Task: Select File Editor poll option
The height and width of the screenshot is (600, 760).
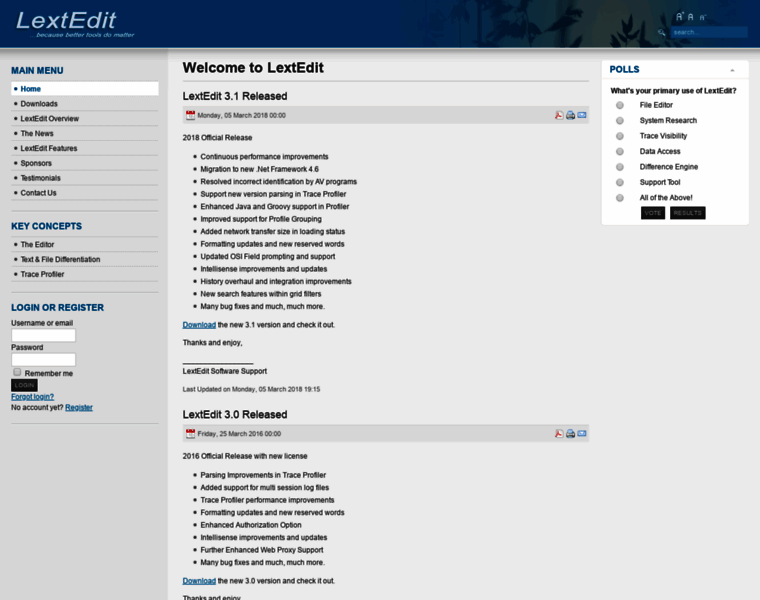Action: coord(619,105)
